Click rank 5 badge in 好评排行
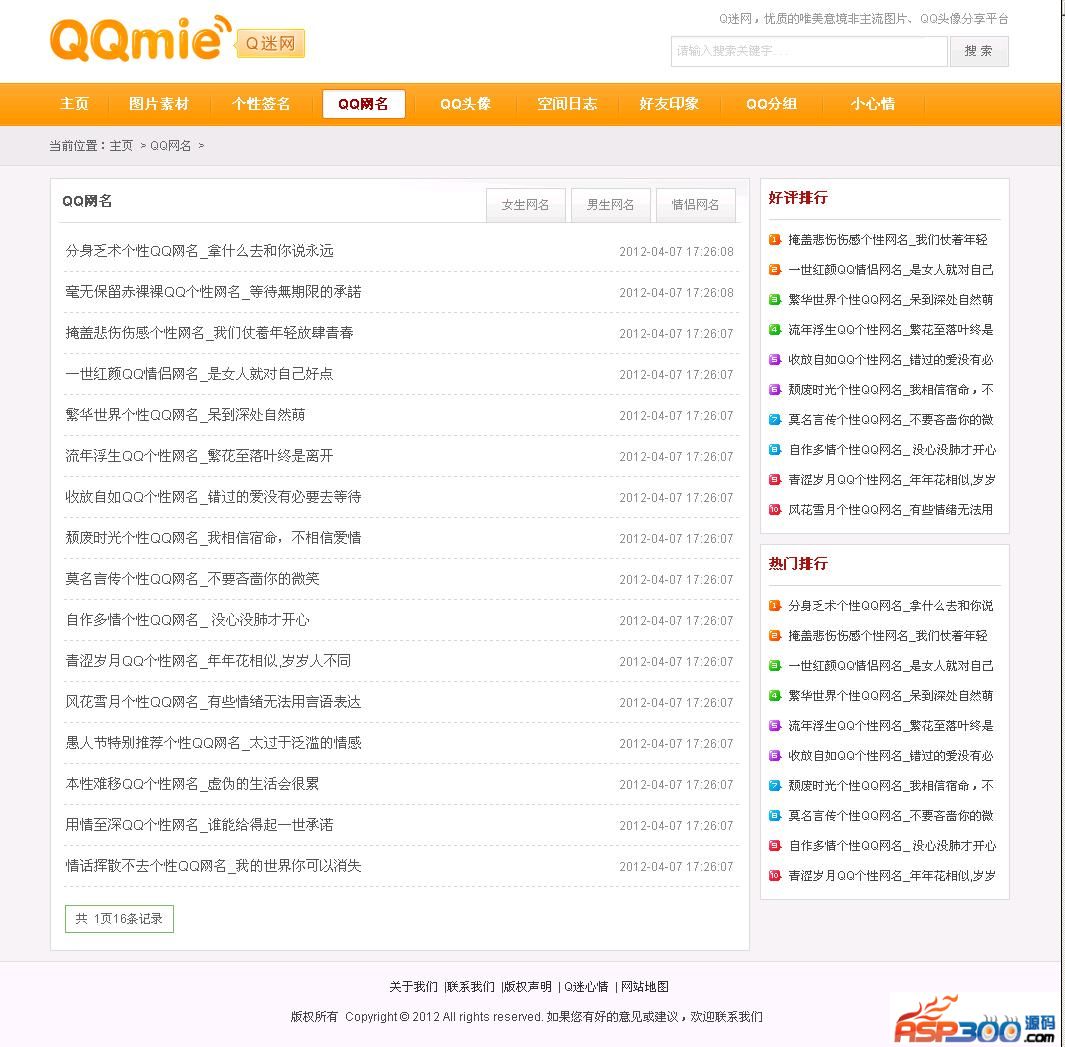This screenshot has height=1047, width=1065. pos(774,359)
